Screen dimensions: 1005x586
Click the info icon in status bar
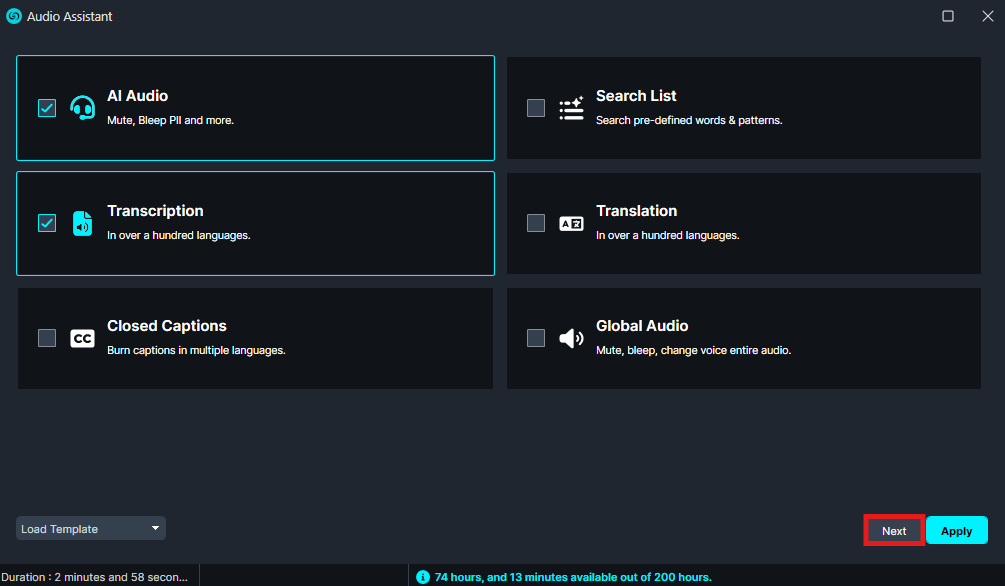pos(422,577)
